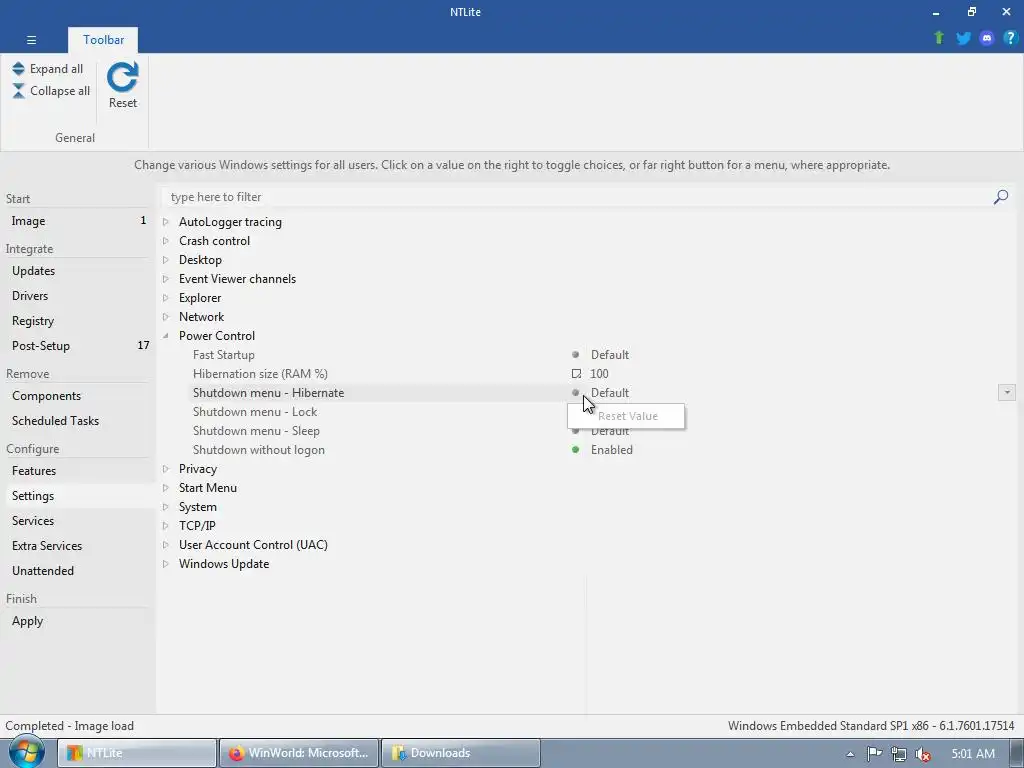This screenshot has width=1024, height=768.
Task: Open the Image page in sidebar
Action: [x=78, y=221]
